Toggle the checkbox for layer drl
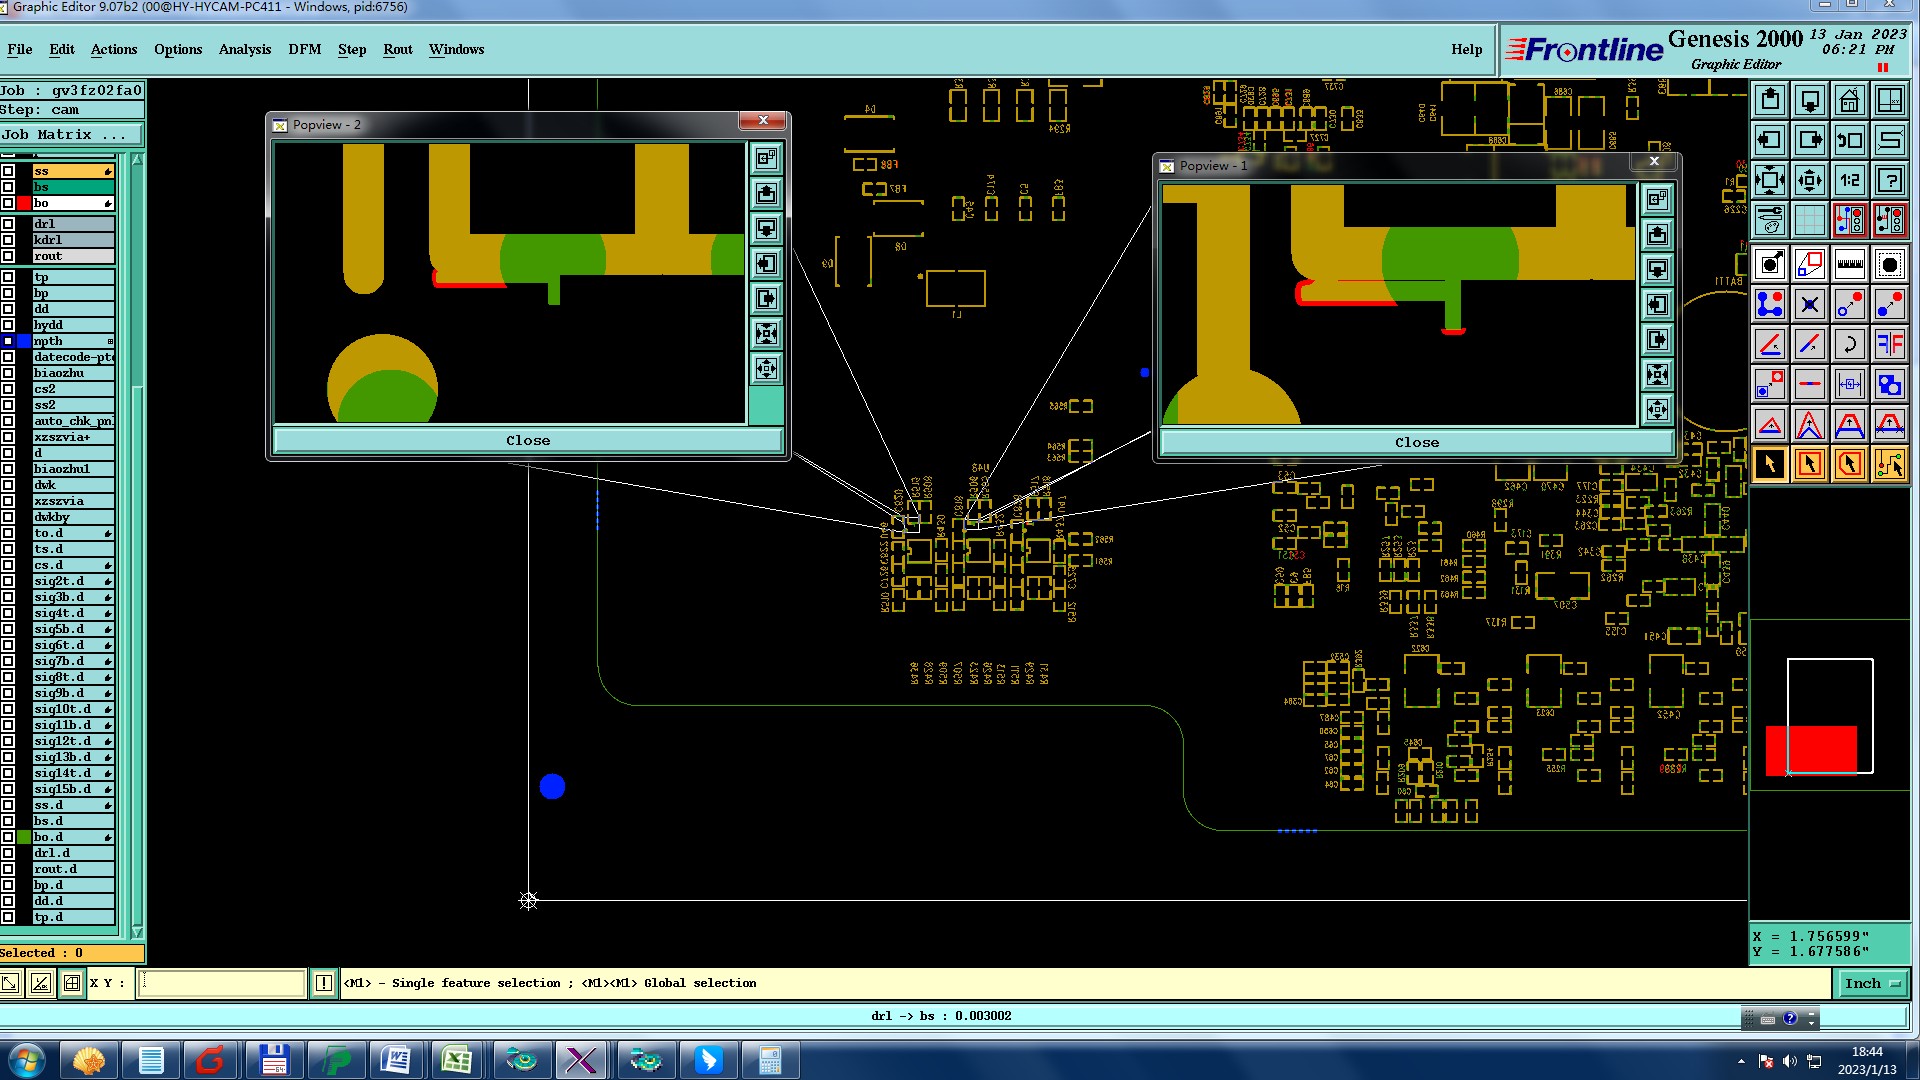The width and height of the screenshot is (1920, 1080). 8,224
